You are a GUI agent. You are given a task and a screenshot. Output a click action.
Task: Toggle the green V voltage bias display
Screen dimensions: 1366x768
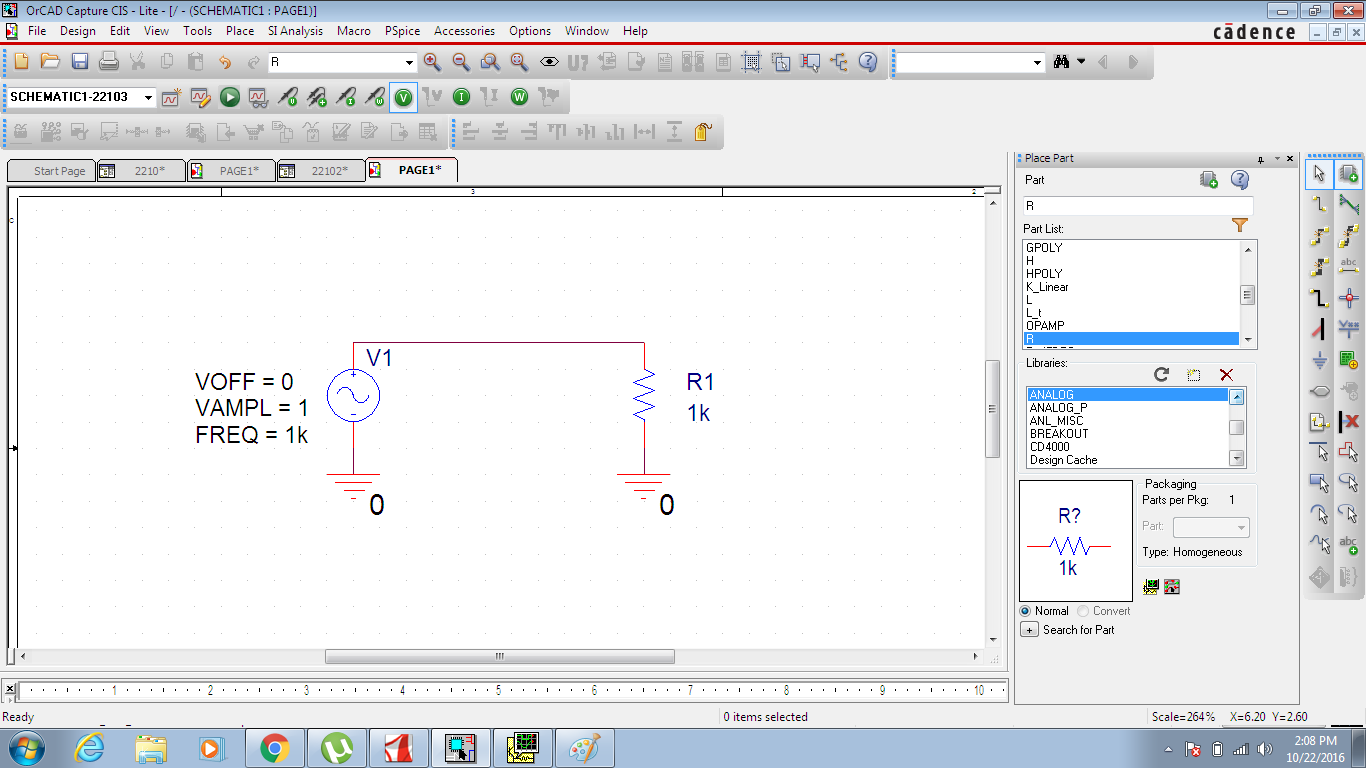tap(403, 97)
